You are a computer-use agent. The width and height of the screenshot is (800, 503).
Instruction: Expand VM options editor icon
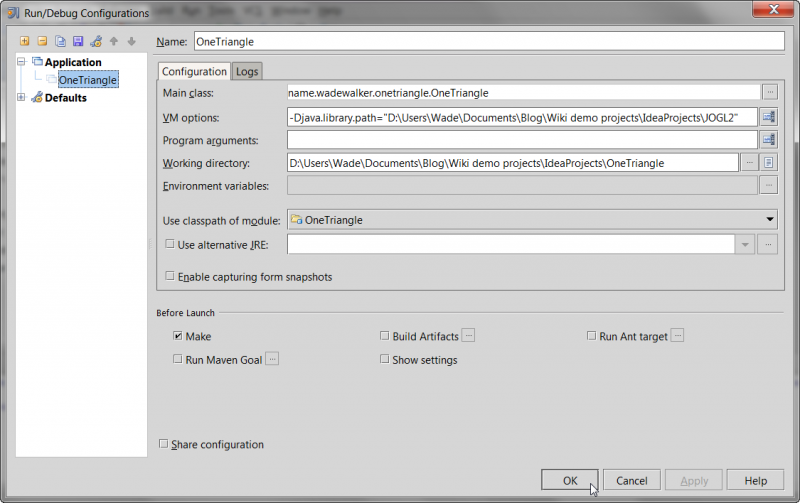coord(768,117)
